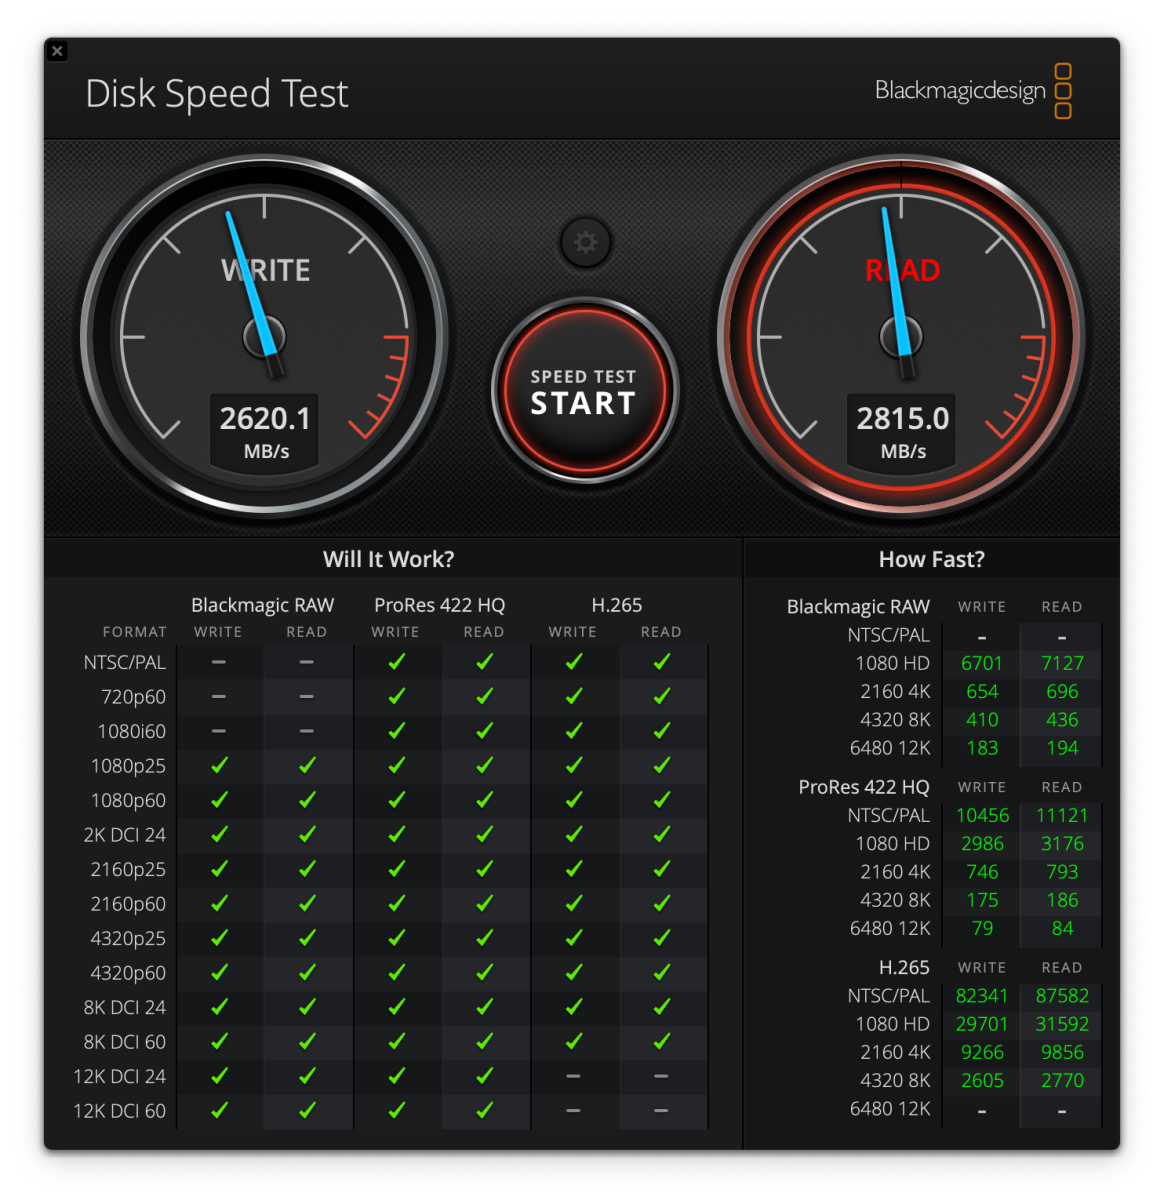Click ProRes 422 HQ write checkmark for 4320p60
The image size is (1164, 1200).
coord(396,972)
